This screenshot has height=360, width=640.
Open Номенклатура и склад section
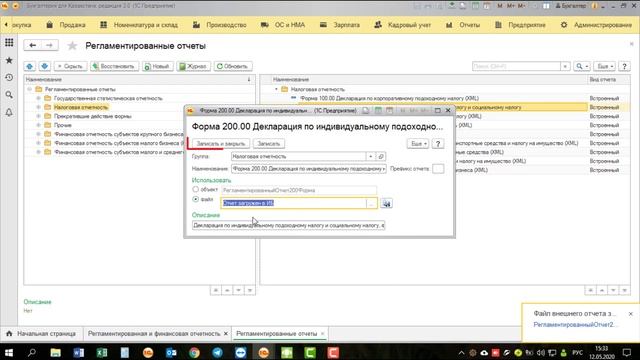point(139,25)
